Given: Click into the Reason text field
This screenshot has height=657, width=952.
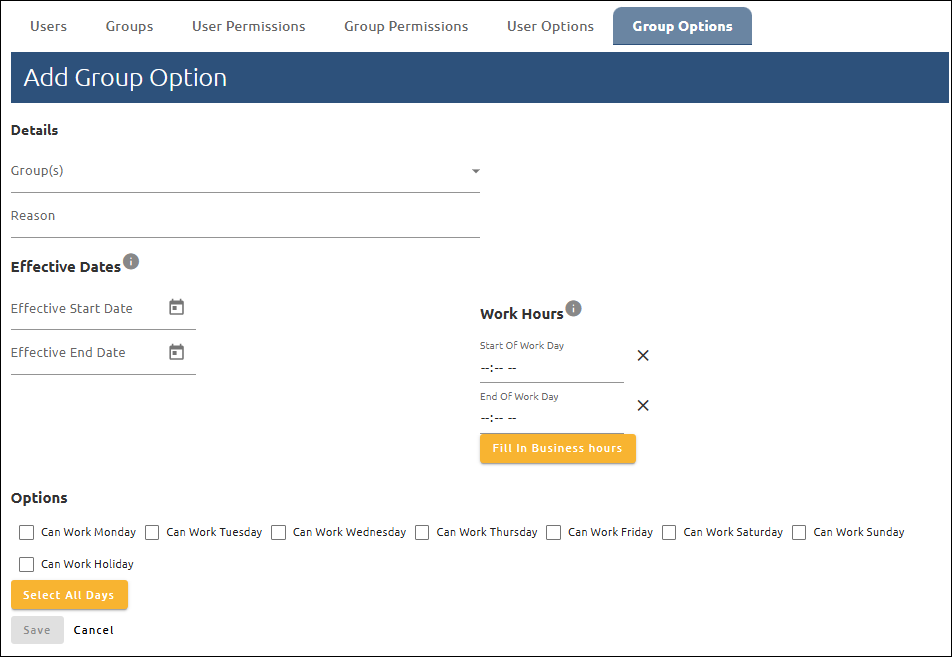Looking at the screenshot, I should [245, 217].
